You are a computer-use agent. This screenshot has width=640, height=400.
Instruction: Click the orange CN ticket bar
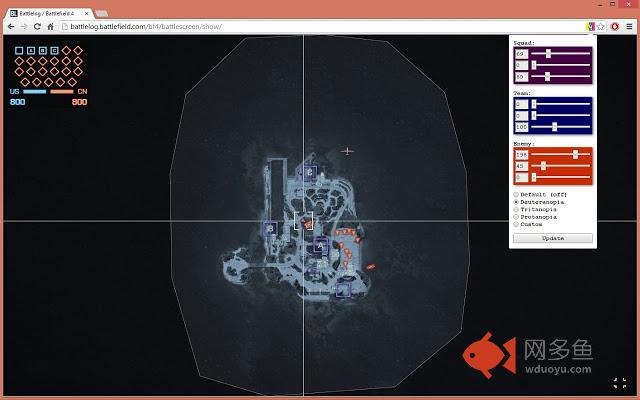(x=62, y=91)
